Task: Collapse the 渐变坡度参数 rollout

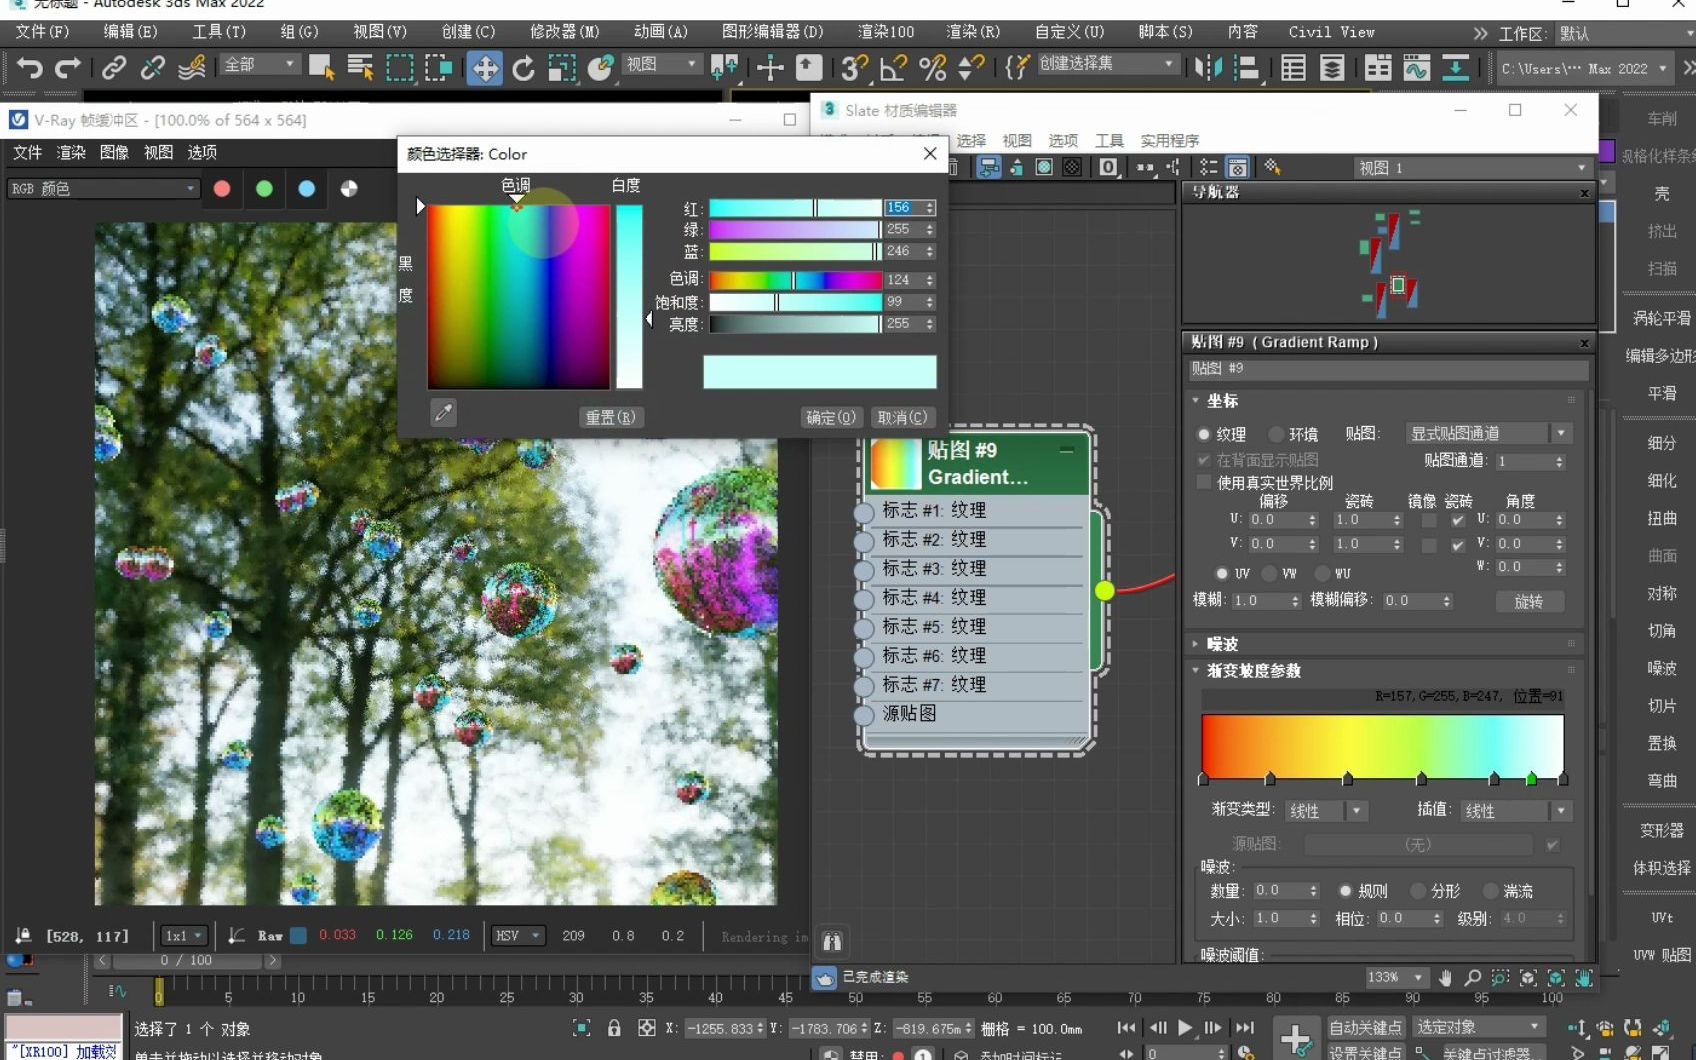Action: pos(1253,671)
